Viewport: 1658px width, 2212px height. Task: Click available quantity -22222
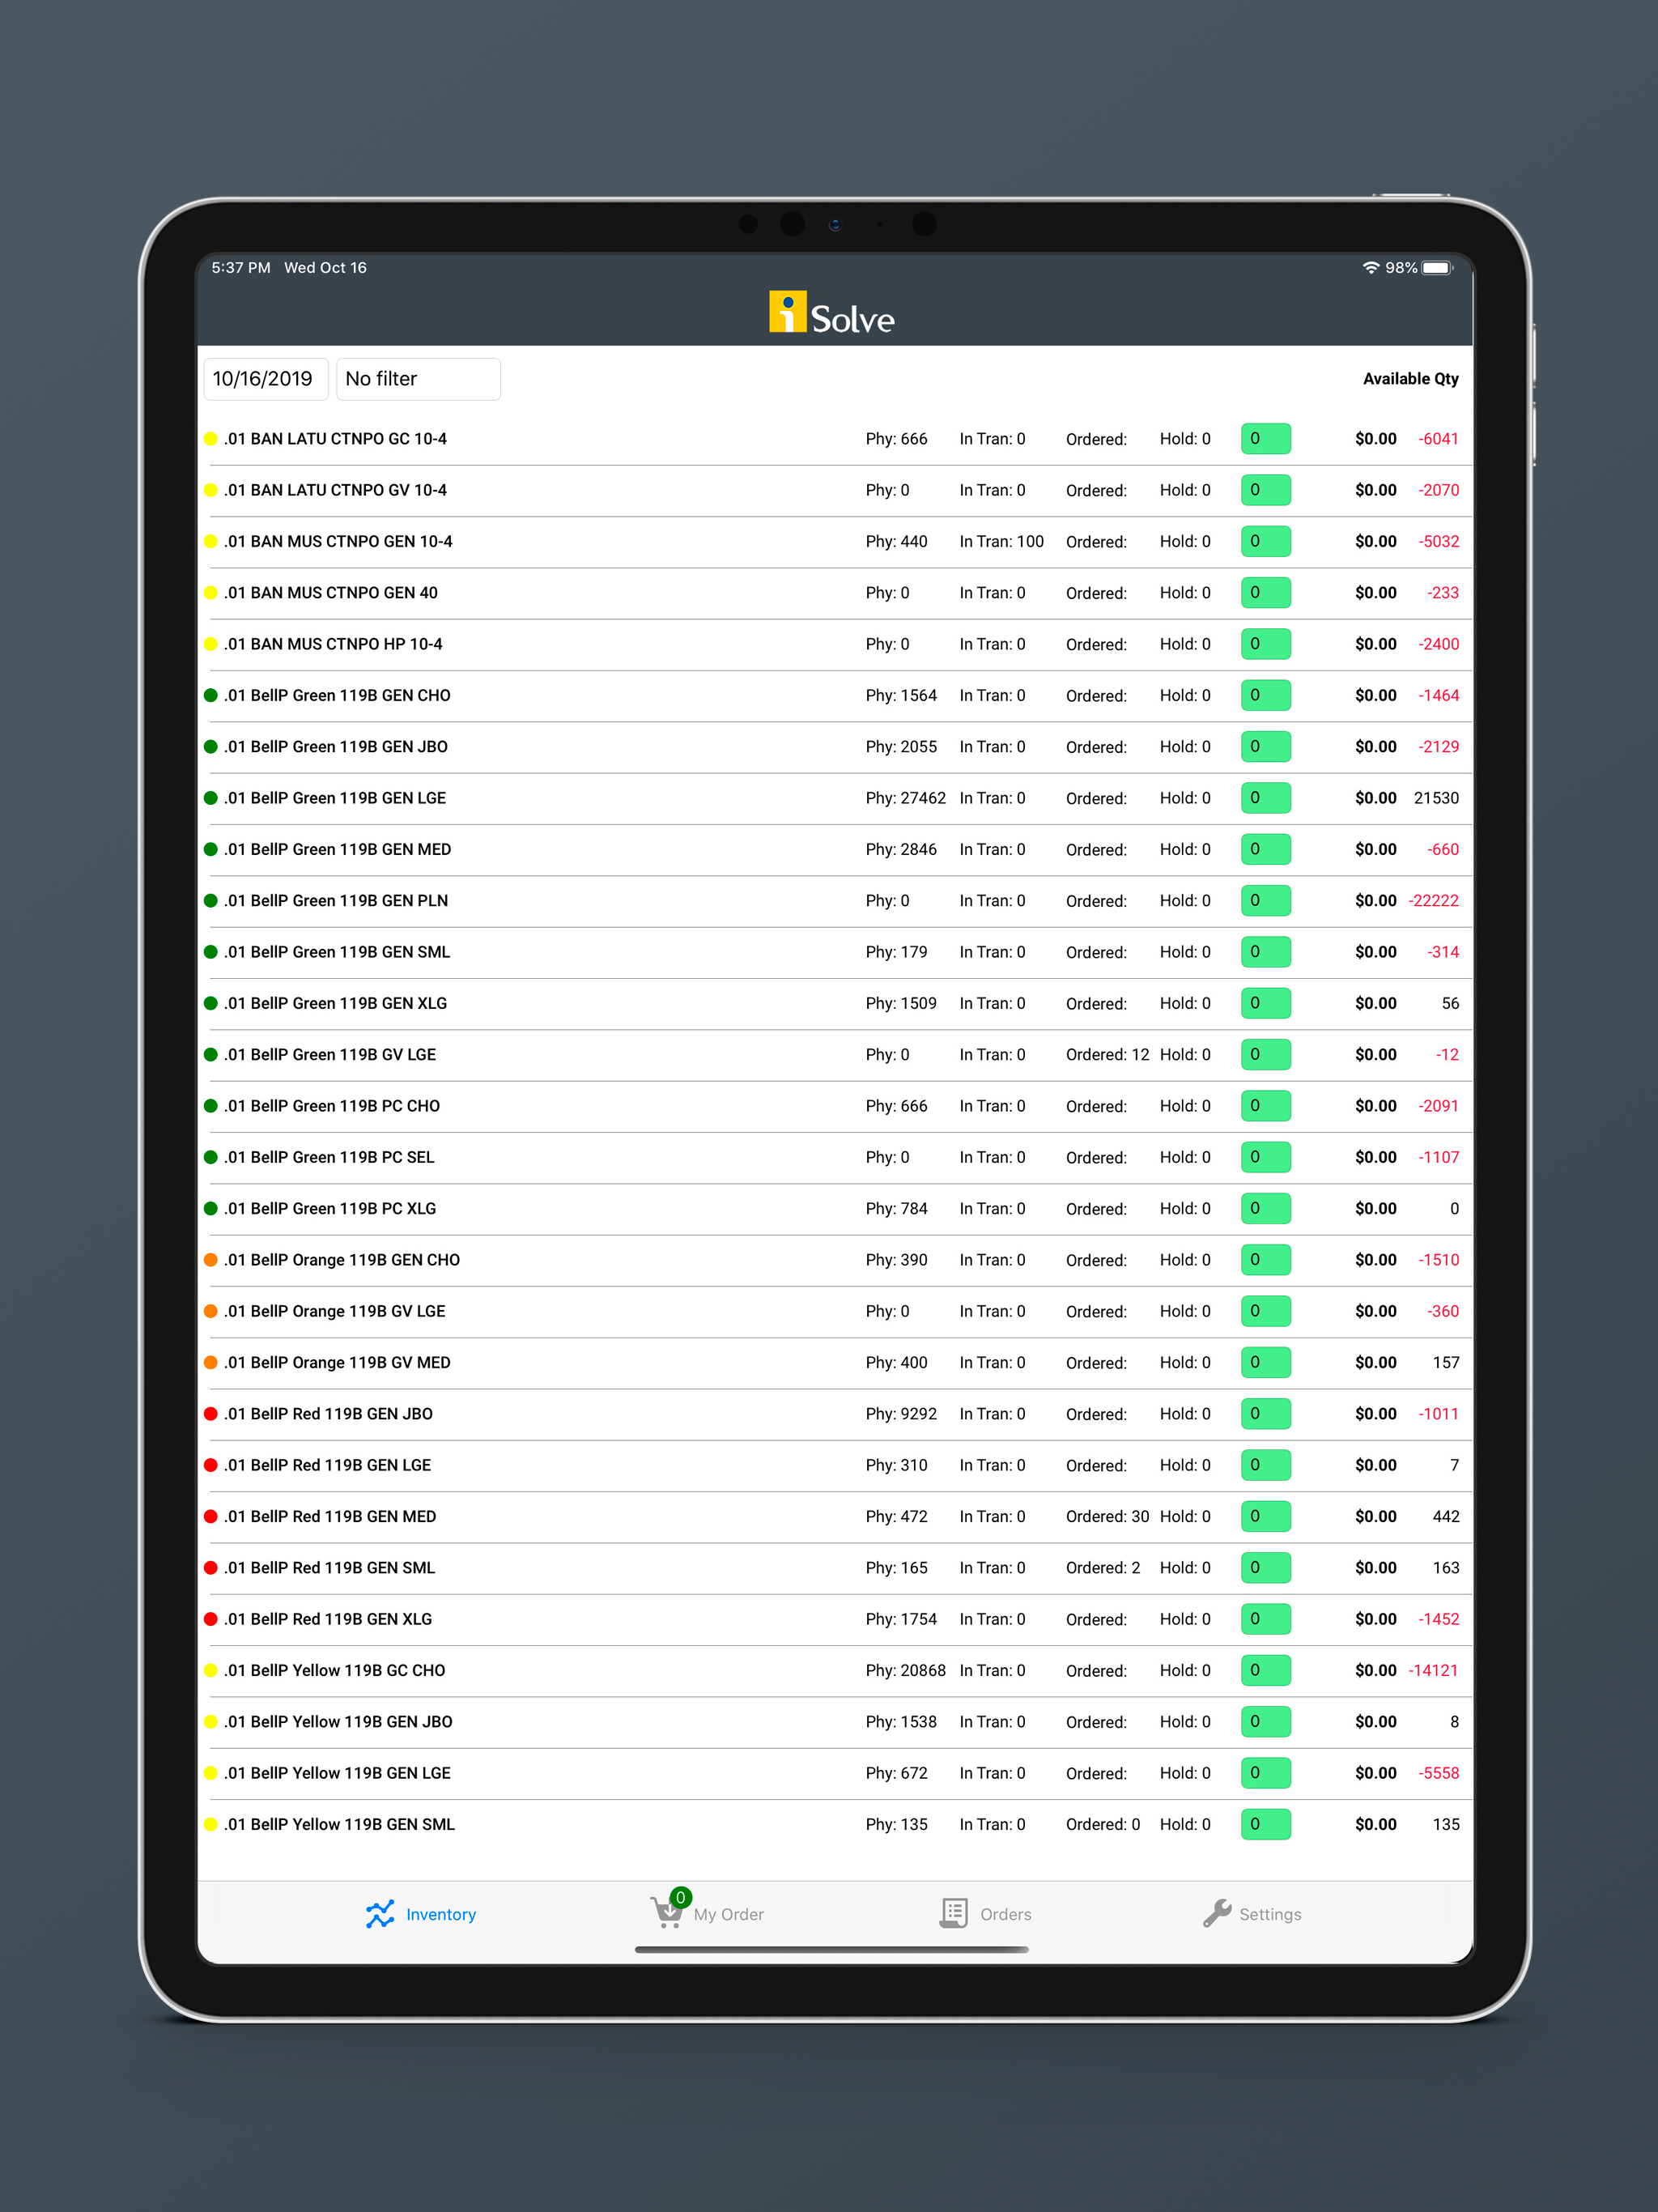tap(1433, 901)
